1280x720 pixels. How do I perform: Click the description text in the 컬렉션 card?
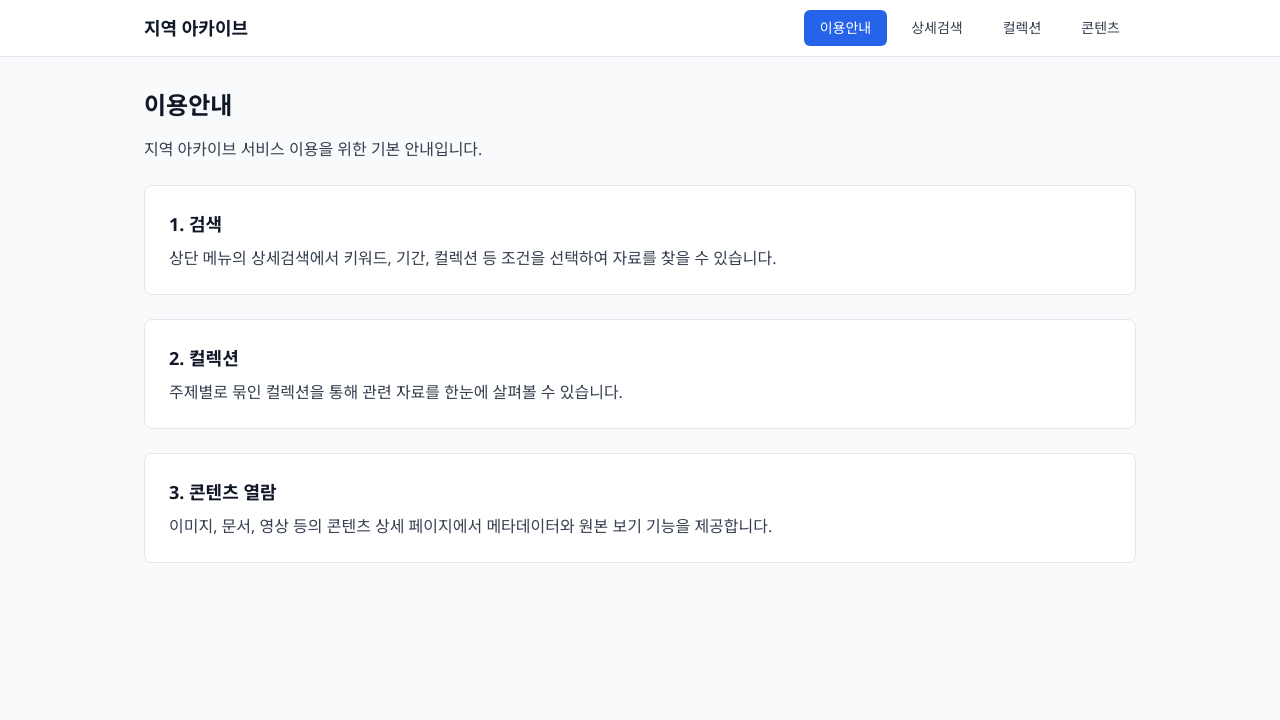(395, 392)
